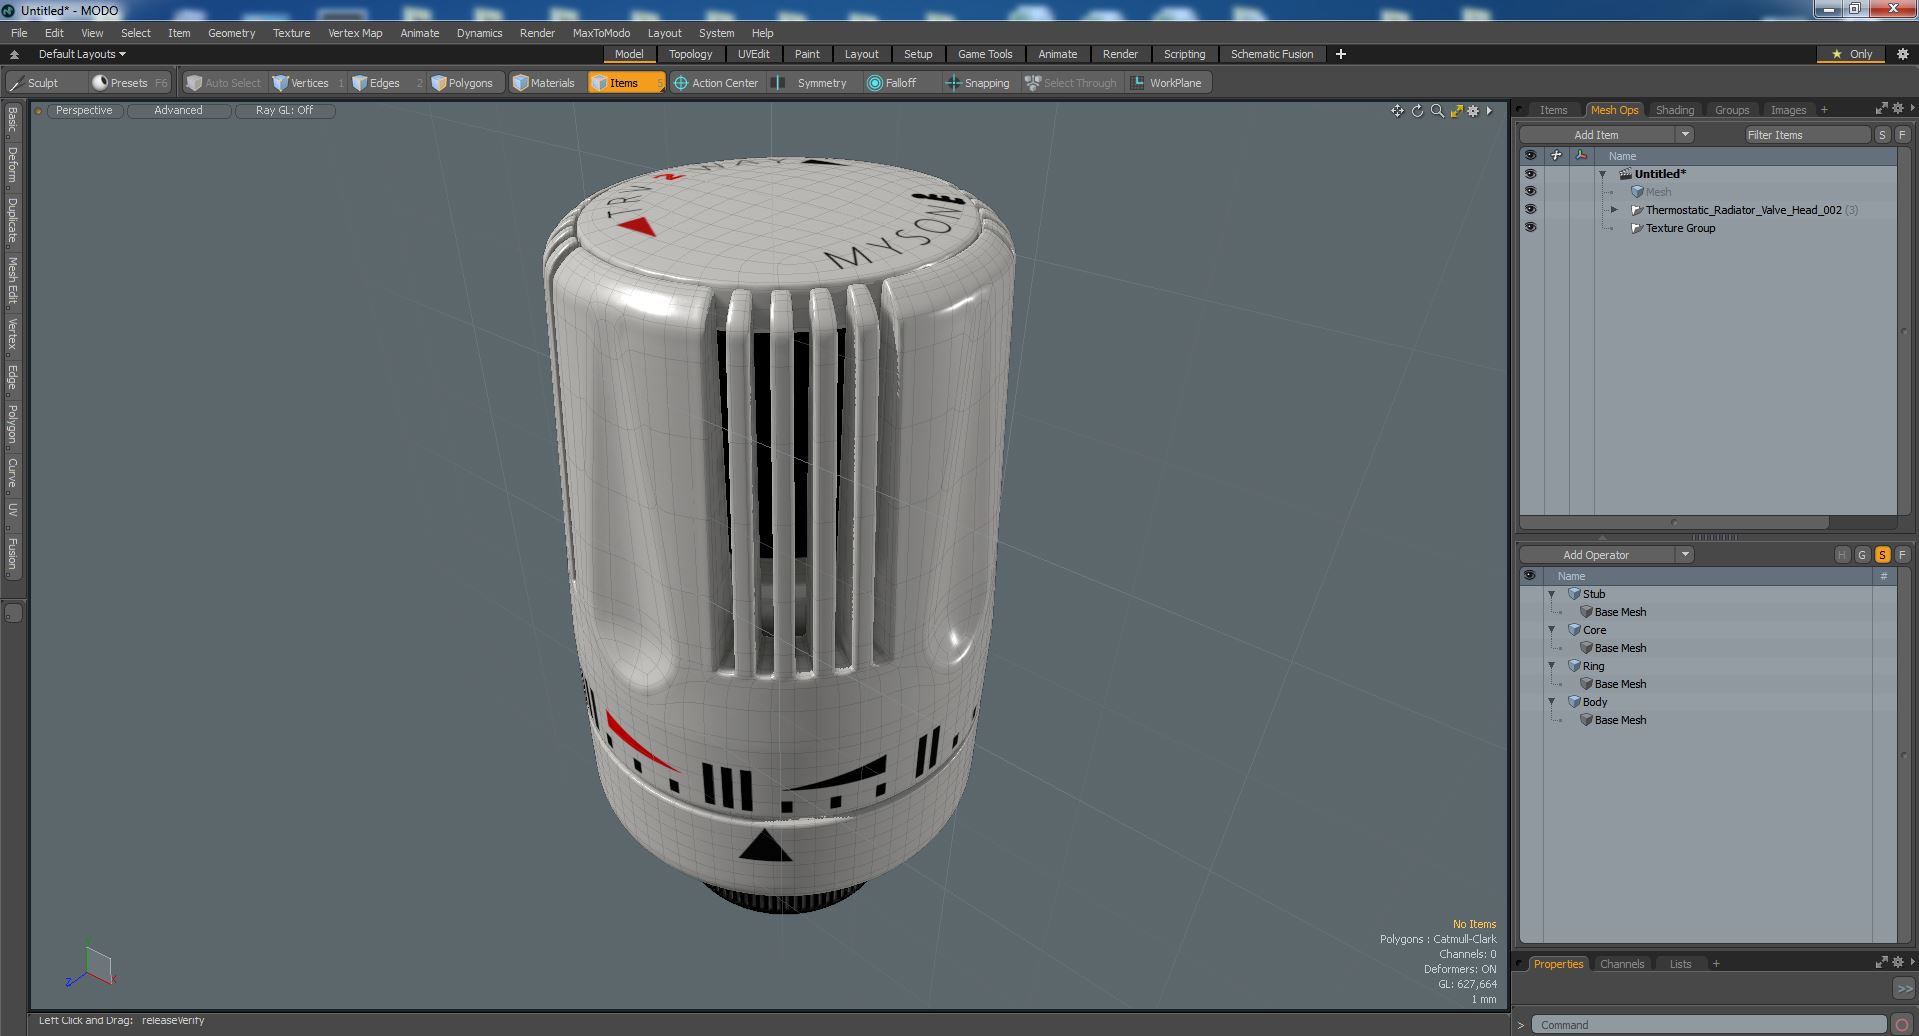Open the MaxToModo menu
The width and height of the screenshot is (1919, 1036).
point(601,33)
